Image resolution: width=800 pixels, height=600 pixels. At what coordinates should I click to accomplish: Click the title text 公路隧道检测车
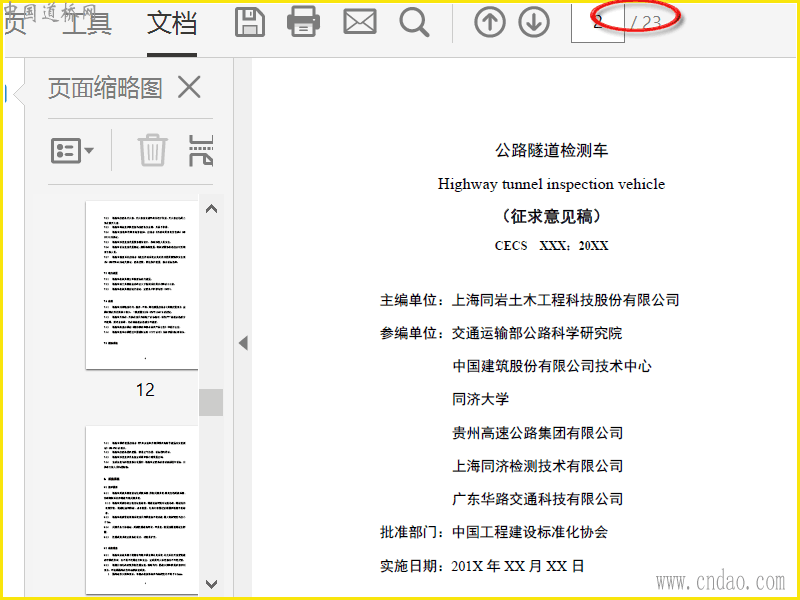tap(552, 150)
